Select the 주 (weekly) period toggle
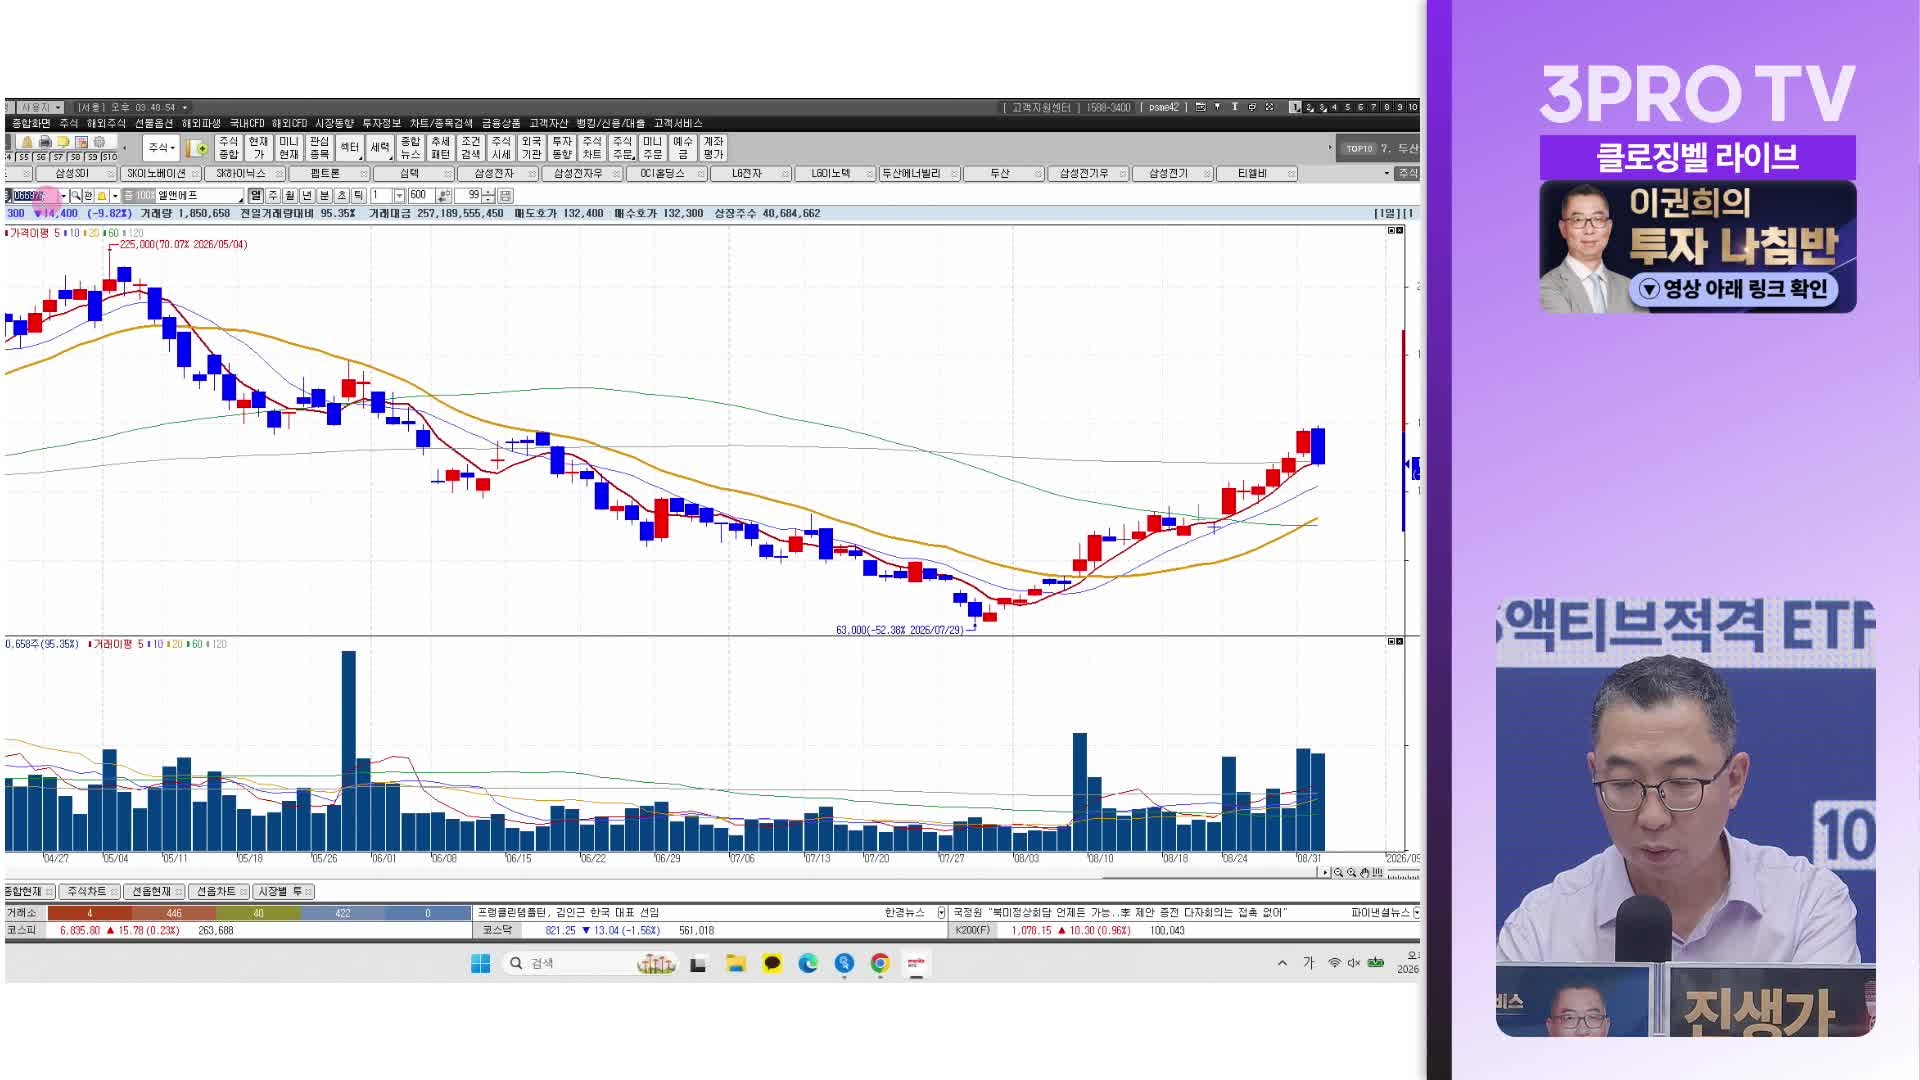 click(273, 195)
